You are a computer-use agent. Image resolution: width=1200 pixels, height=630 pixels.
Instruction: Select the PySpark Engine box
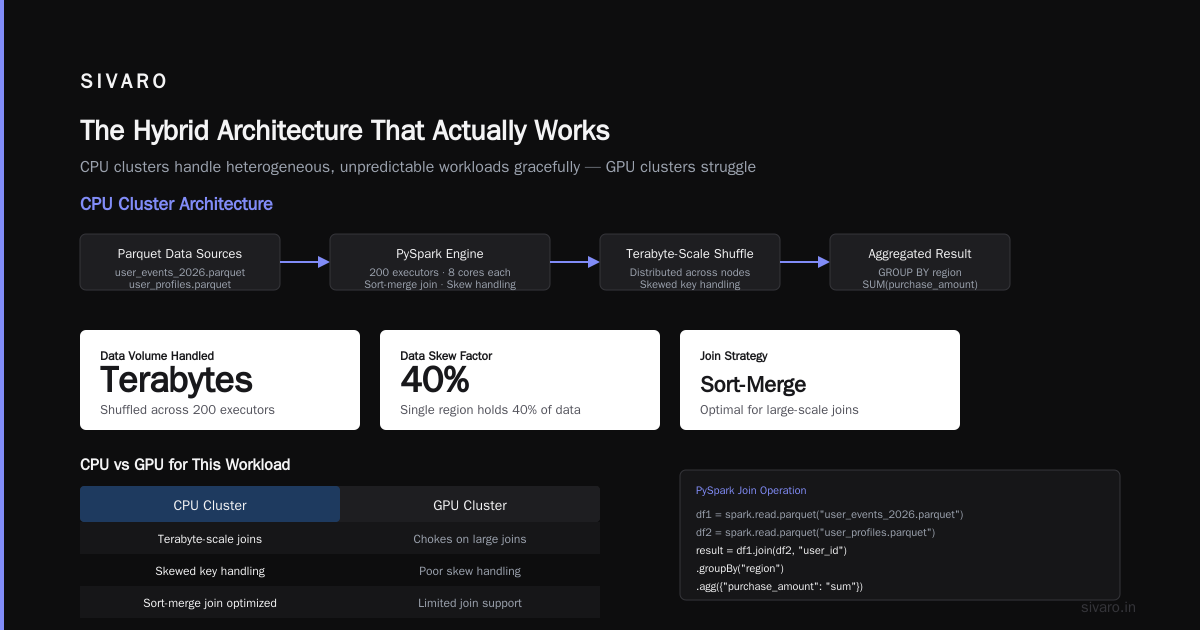(440, 262)
